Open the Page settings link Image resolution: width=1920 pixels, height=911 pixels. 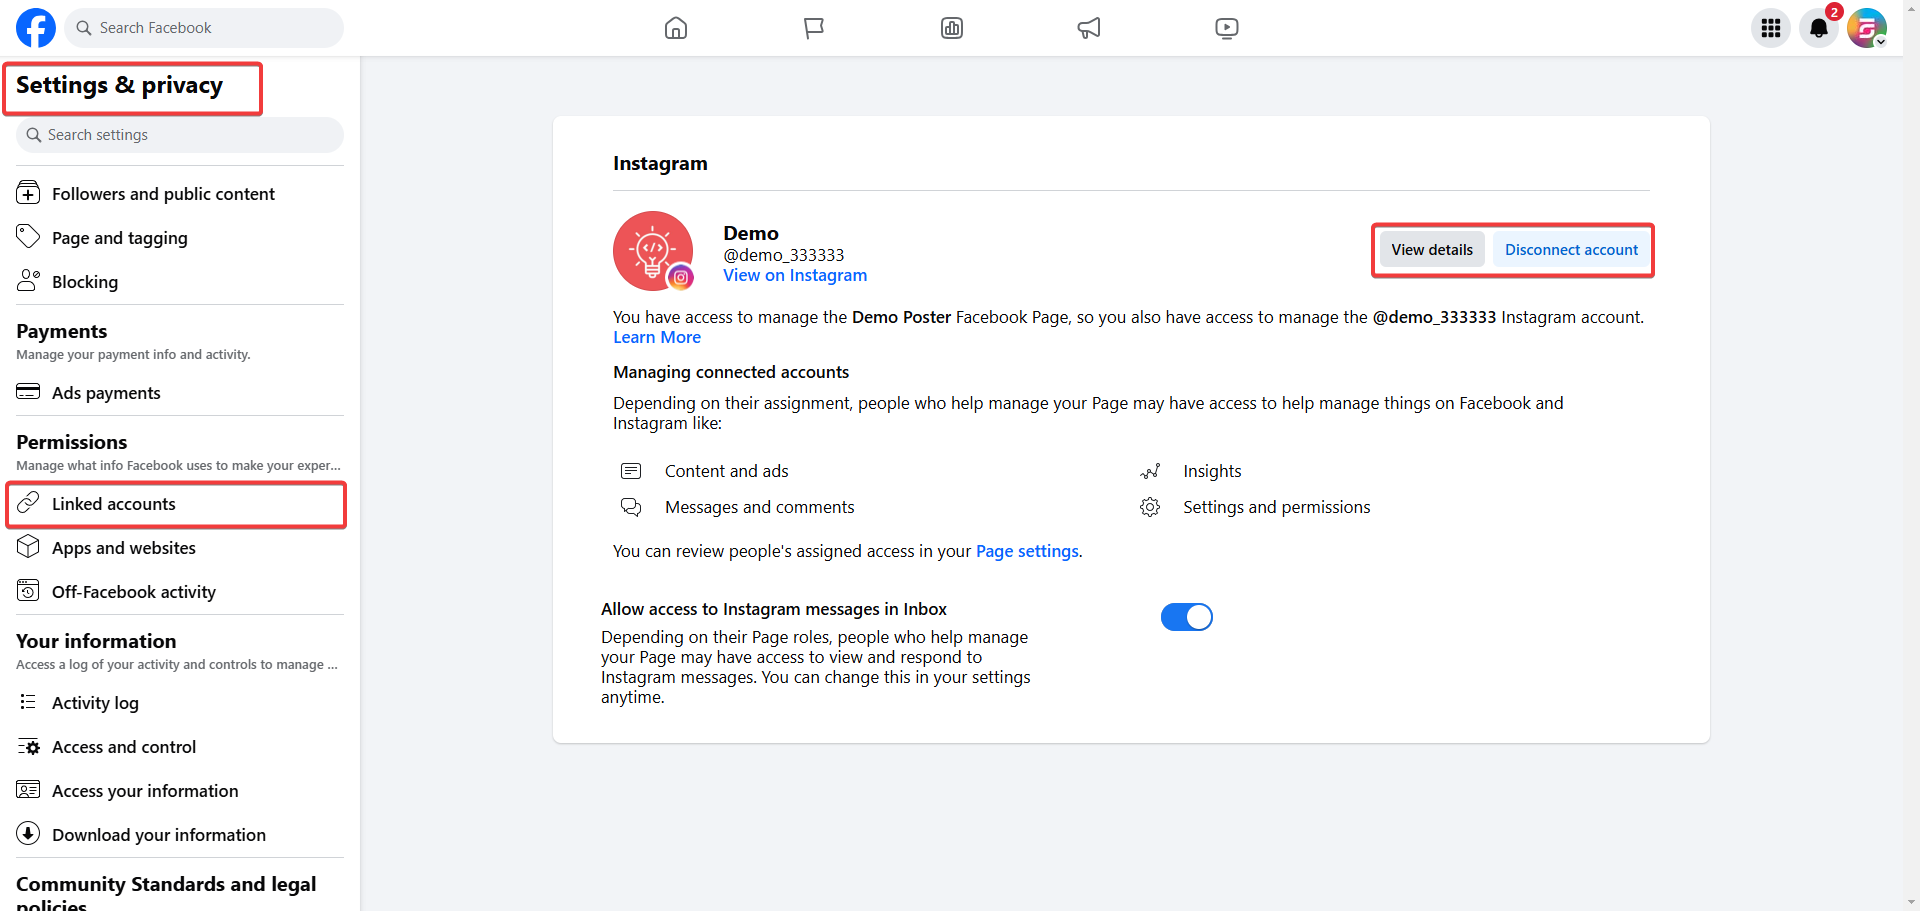1027,551
